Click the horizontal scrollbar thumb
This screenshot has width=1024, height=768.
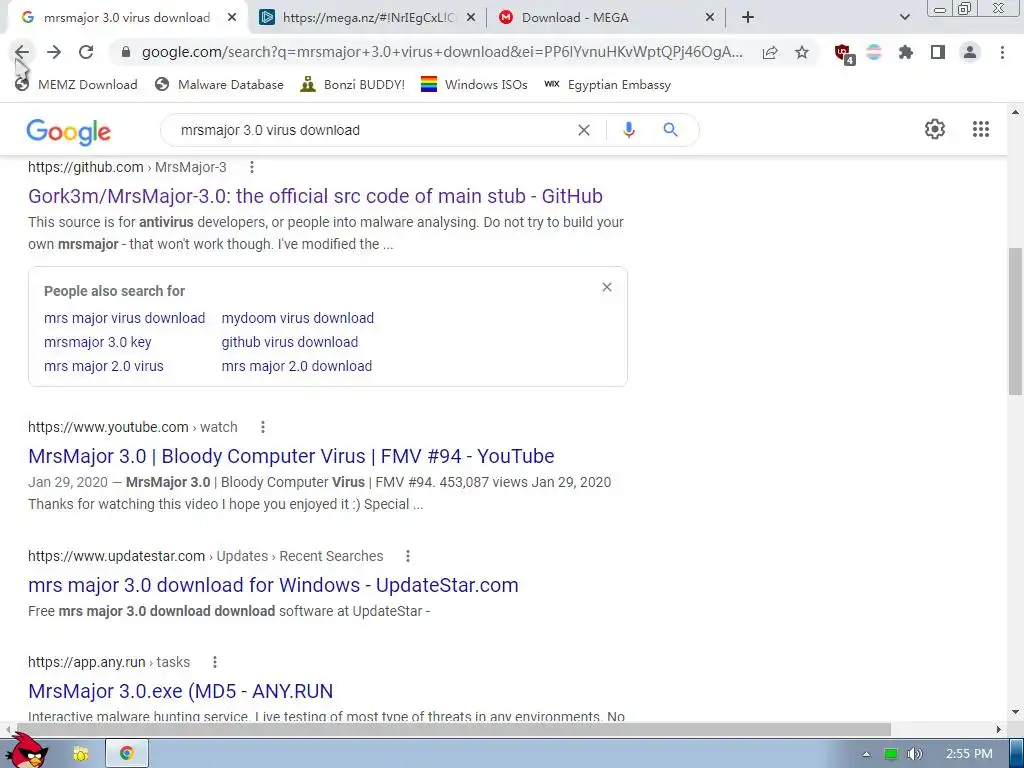pyautogui.click(x=452, y=729)
